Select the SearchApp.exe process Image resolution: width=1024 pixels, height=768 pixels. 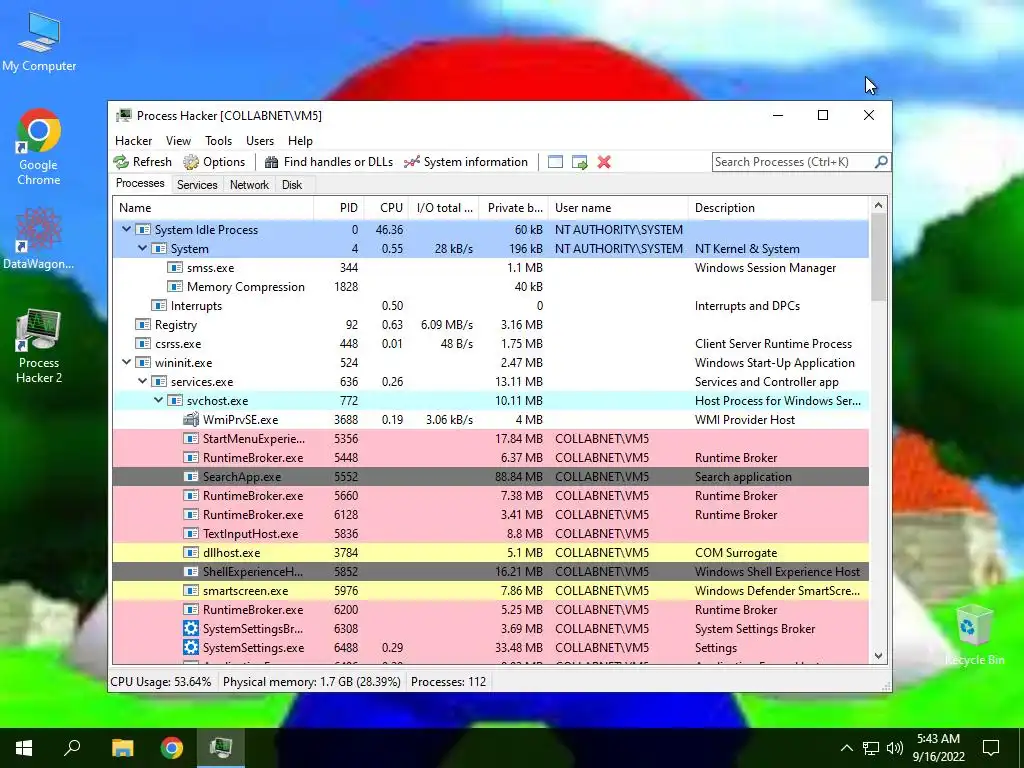(491, 477)
